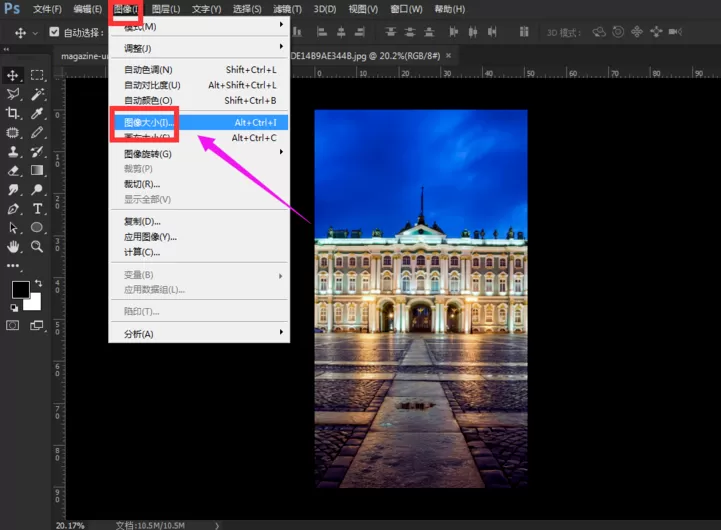The width and height of the screenshot is (721, 530).
Task: Toggle Quick Mask mode icon
Action: click(x=12, y=325)
